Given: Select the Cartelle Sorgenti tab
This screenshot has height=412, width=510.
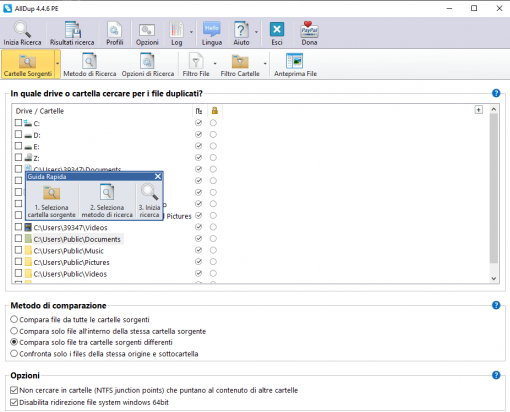Looking at the screenshot, I should (28, 64).
